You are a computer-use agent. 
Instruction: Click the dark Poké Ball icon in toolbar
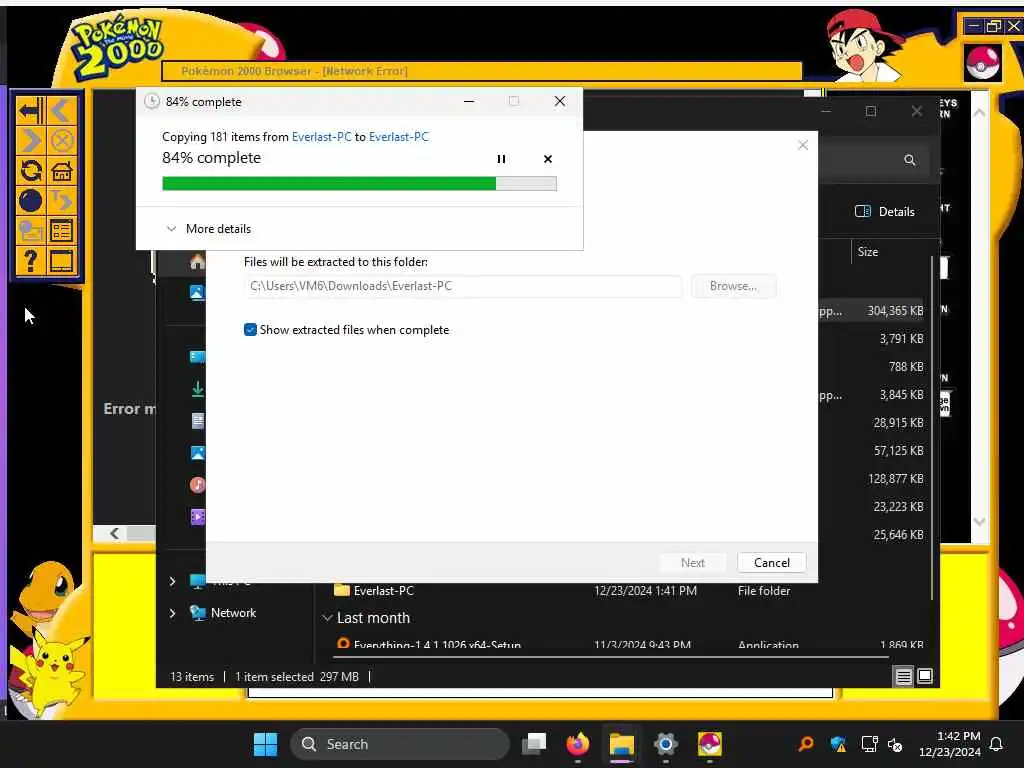[31, 200]
